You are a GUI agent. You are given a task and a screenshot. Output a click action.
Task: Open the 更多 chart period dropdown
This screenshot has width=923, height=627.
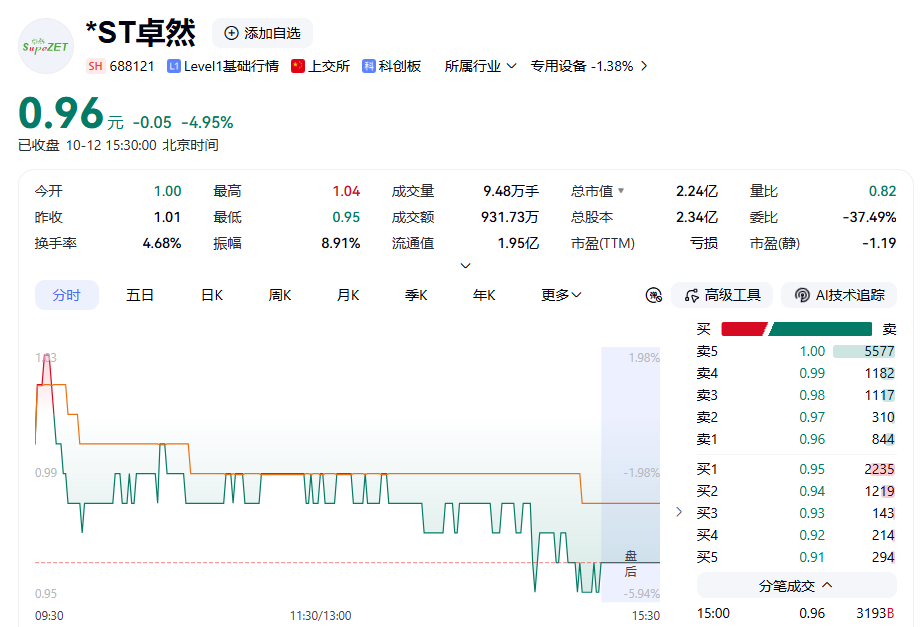pos(561,295)
